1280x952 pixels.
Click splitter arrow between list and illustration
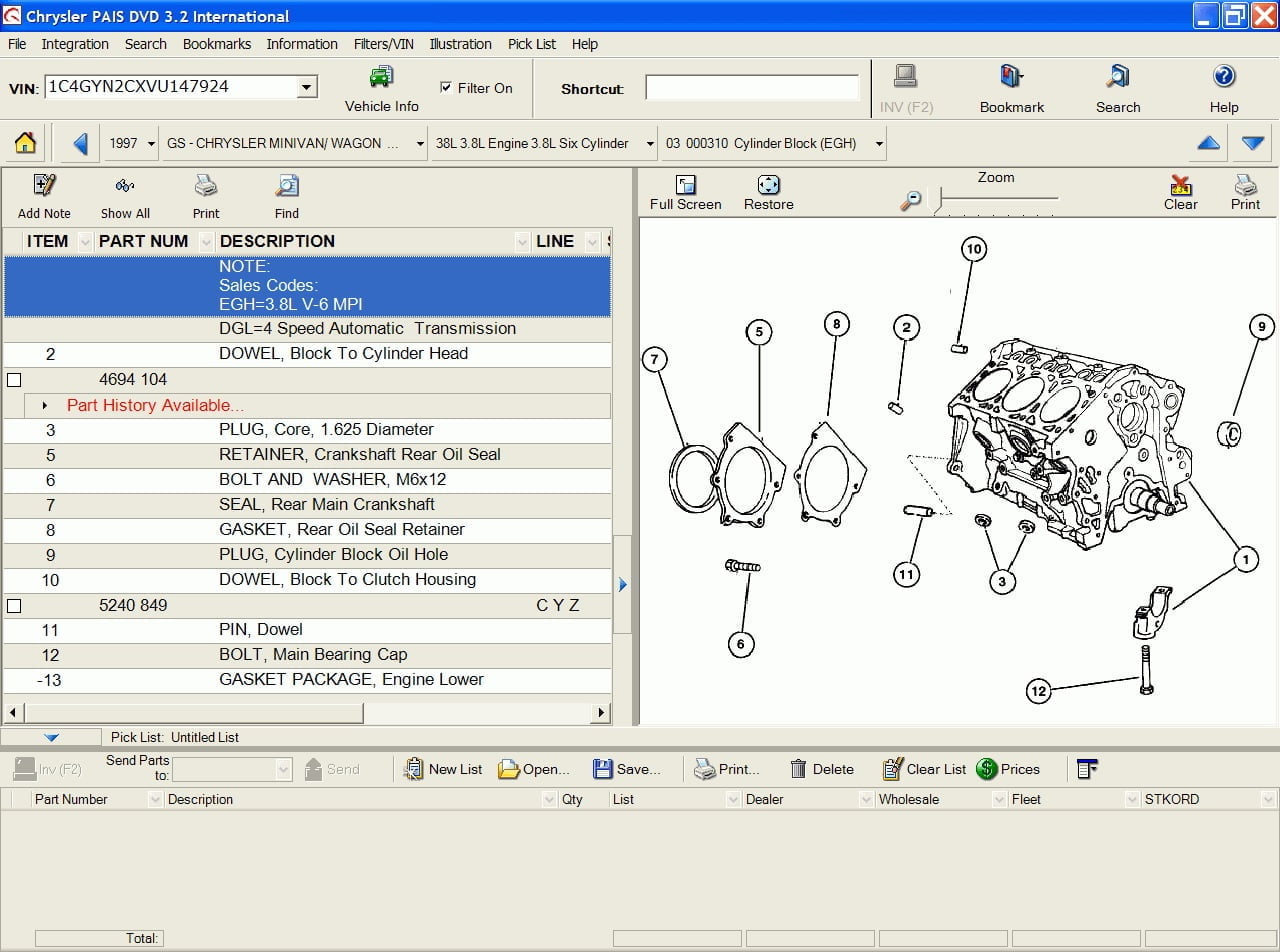[622, 584]
